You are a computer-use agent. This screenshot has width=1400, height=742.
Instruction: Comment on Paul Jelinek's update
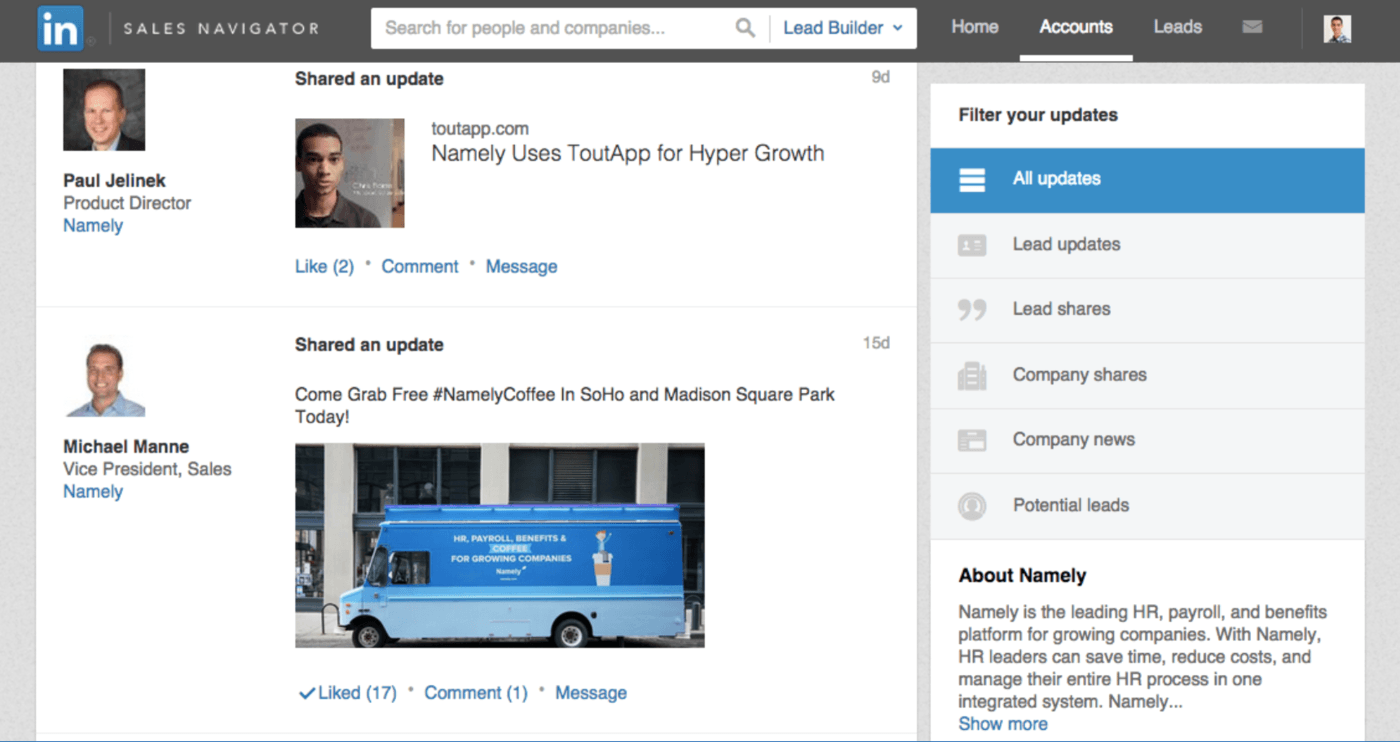[420, 267]
